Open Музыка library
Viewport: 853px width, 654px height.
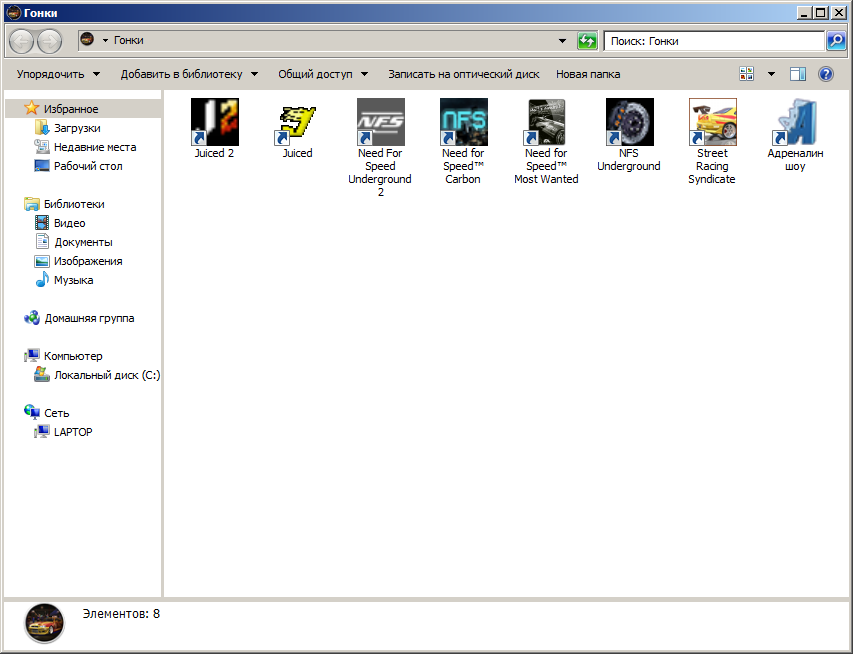click(x=73, y=280)
